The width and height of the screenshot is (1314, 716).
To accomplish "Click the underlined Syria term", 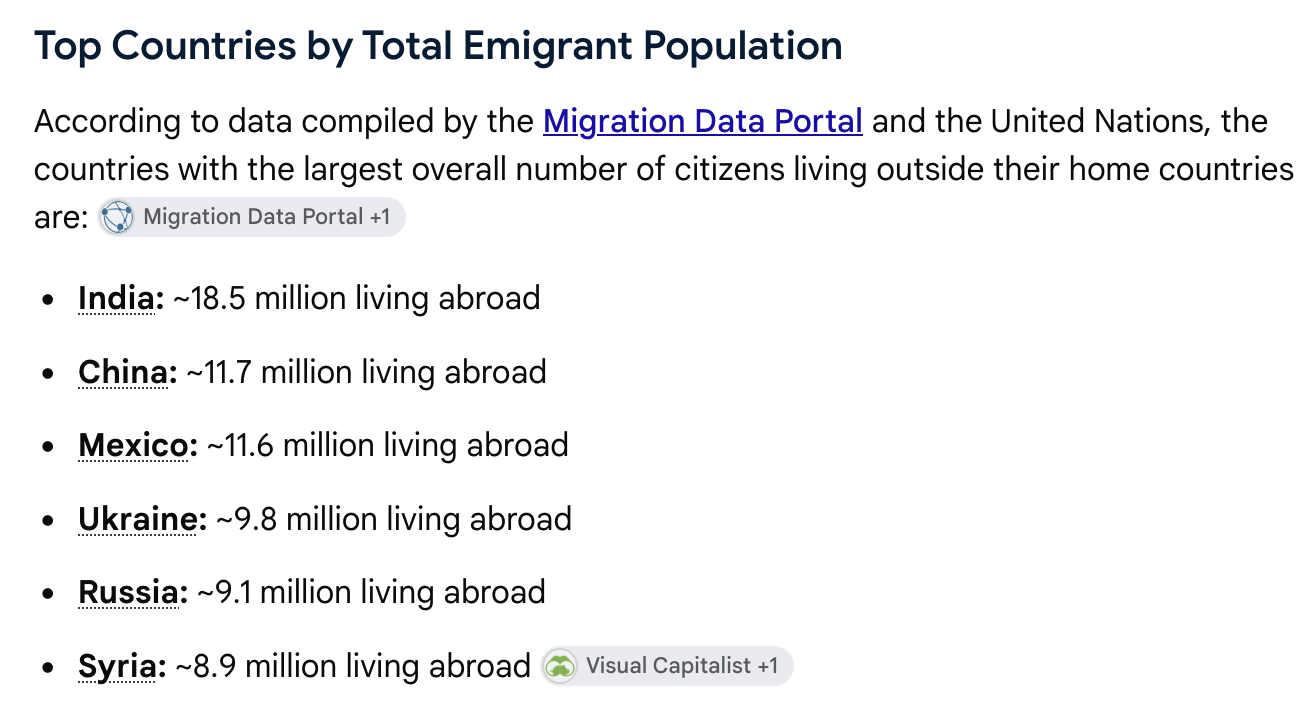I will 122,666.
